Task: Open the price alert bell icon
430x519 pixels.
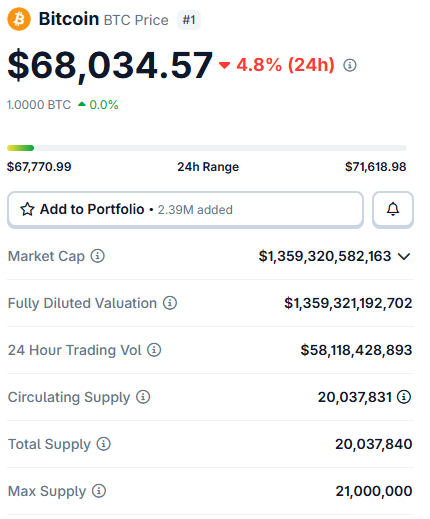Action: coord(393,210)
